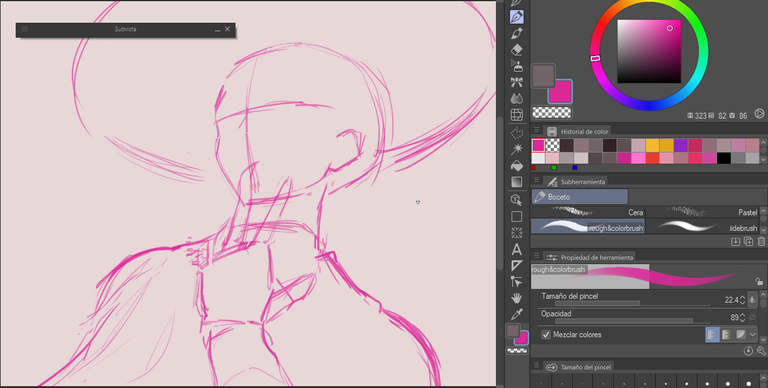
Task: Select the Figure rectangle tool
Action: click(x=516, y=217)
